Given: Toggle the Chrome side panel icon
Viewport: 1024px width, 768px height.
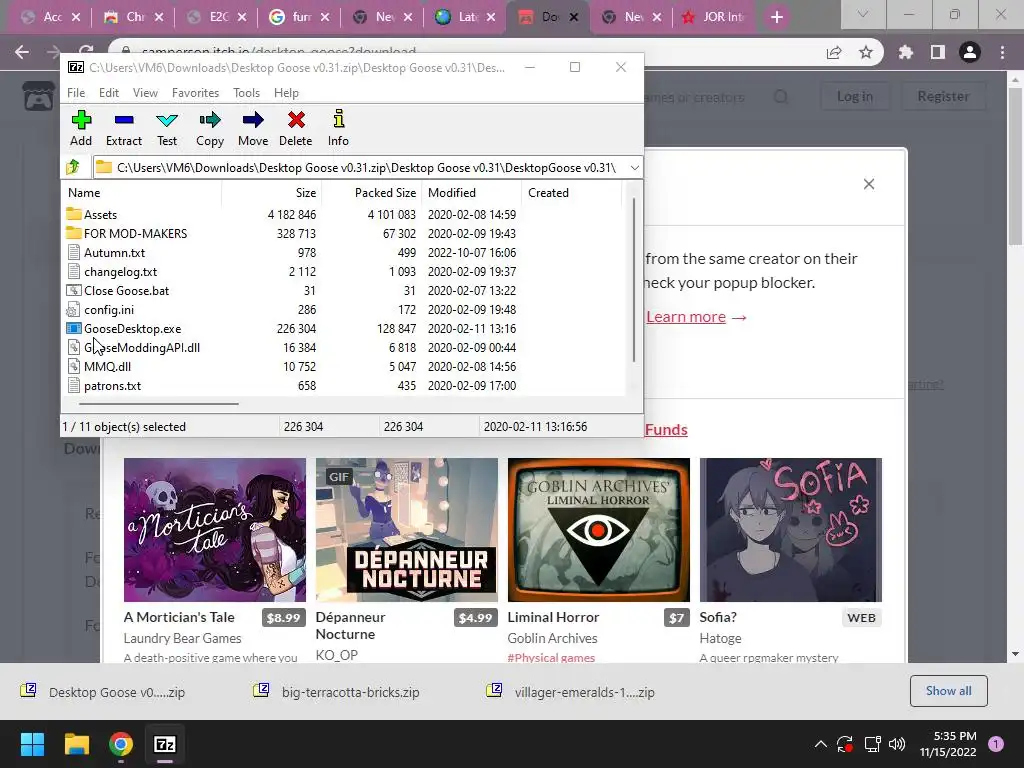Looking at the screenshot, I should [938, 52].
